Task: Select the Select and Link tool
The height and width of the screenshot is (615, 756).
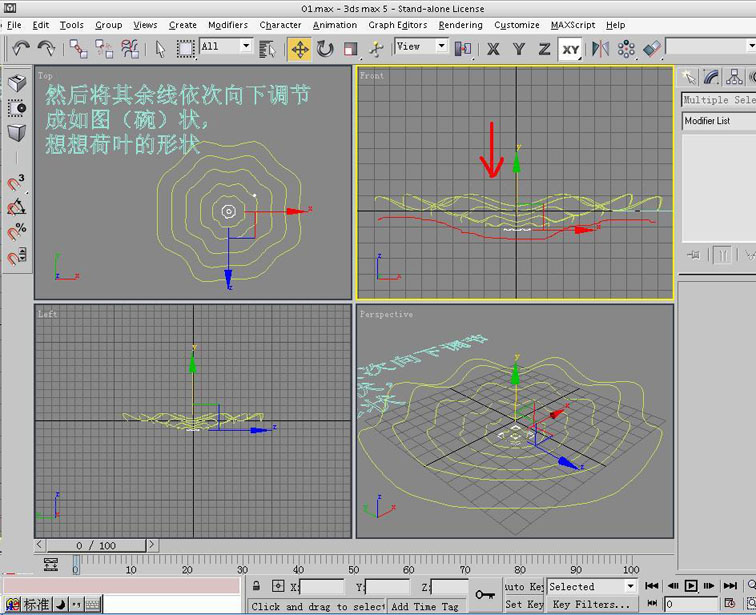Action: 78,49
